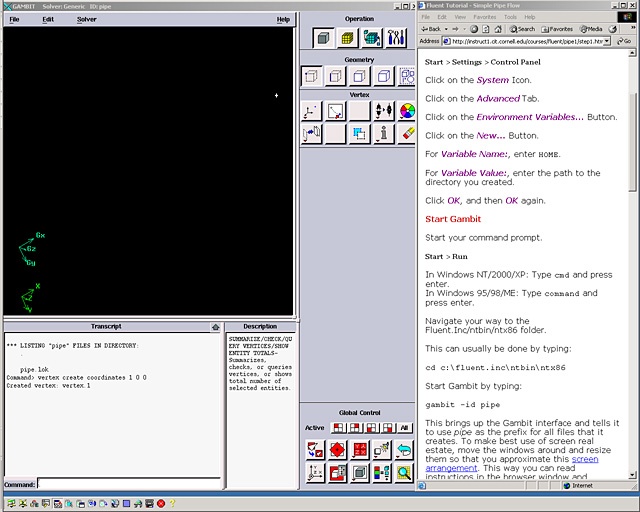Click the browser Stop icon
This screenshot has height=512, width=640.
tap(474, 29)
